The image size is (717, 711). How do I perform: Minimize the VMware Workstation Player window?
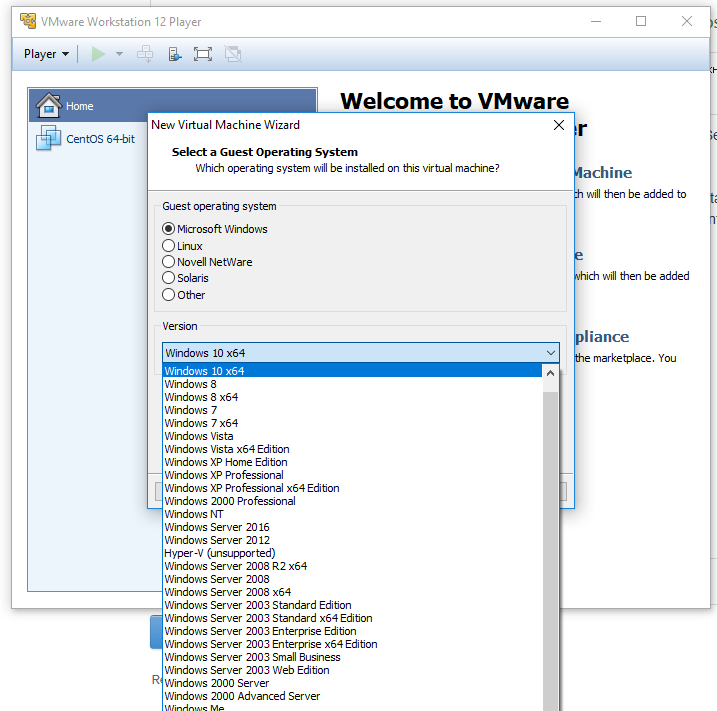(x=595, y=21)
